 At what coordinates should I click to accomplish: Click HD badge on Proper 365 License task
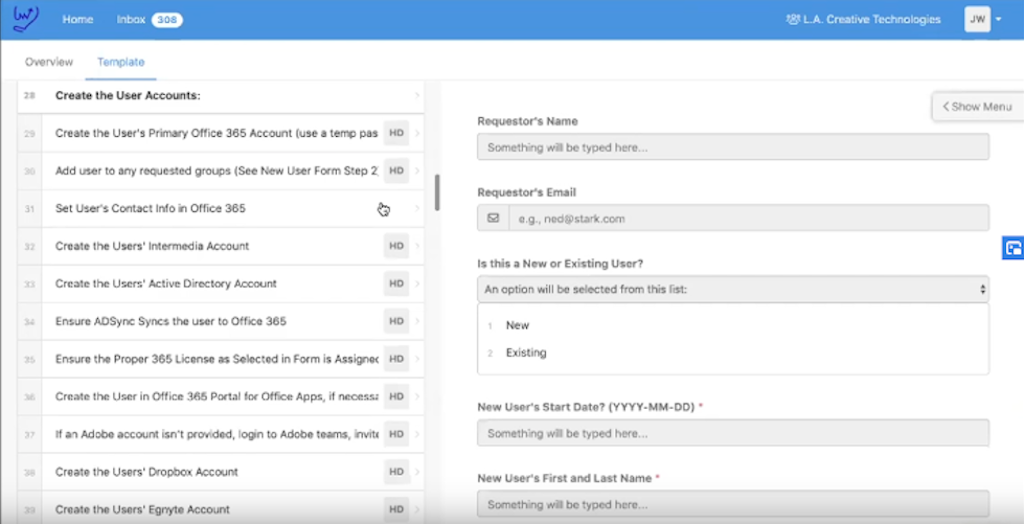click(x=396, y=359)
